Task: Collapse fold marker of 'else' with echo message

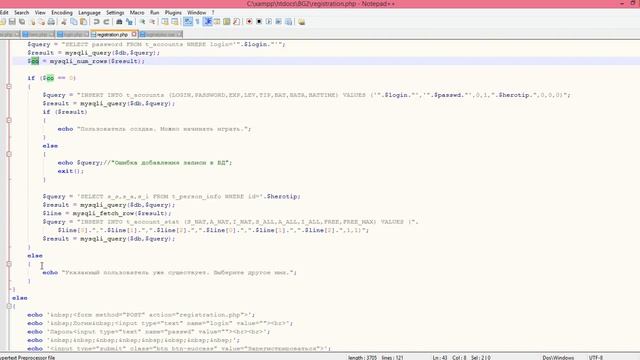Action: [9, 264]
